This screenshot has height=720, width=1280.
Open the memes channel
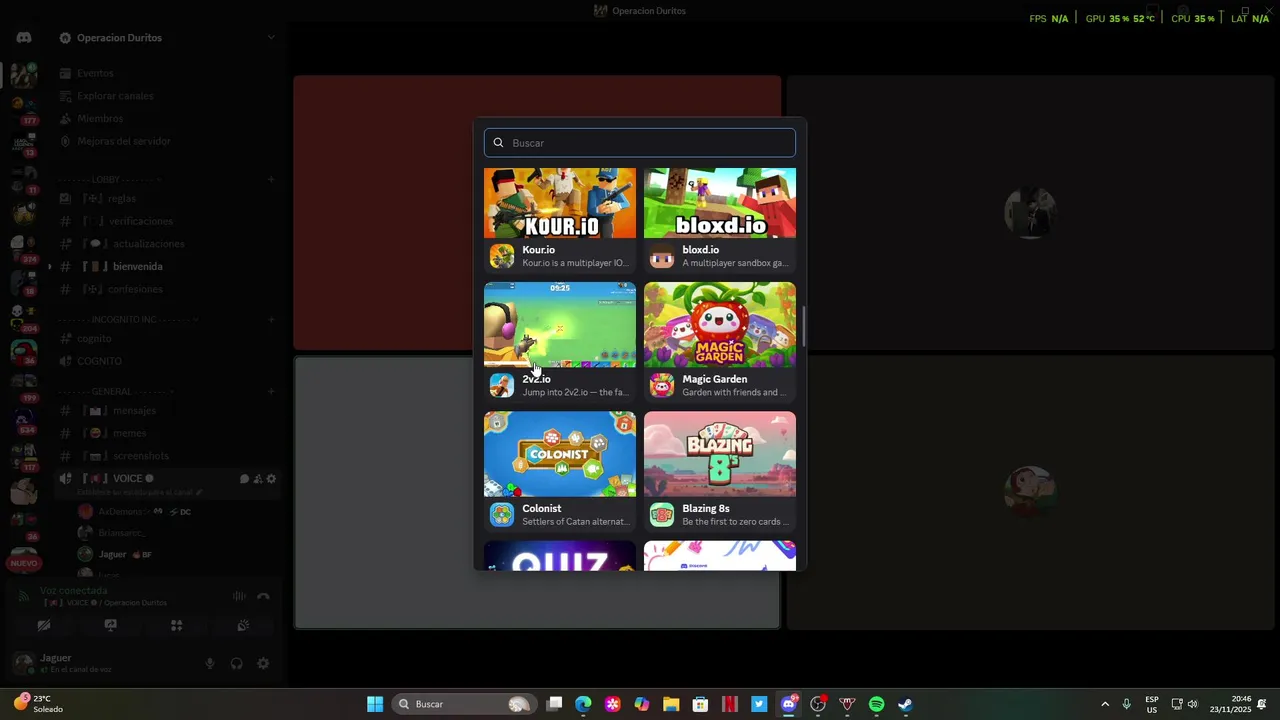(x=166, y=433)
